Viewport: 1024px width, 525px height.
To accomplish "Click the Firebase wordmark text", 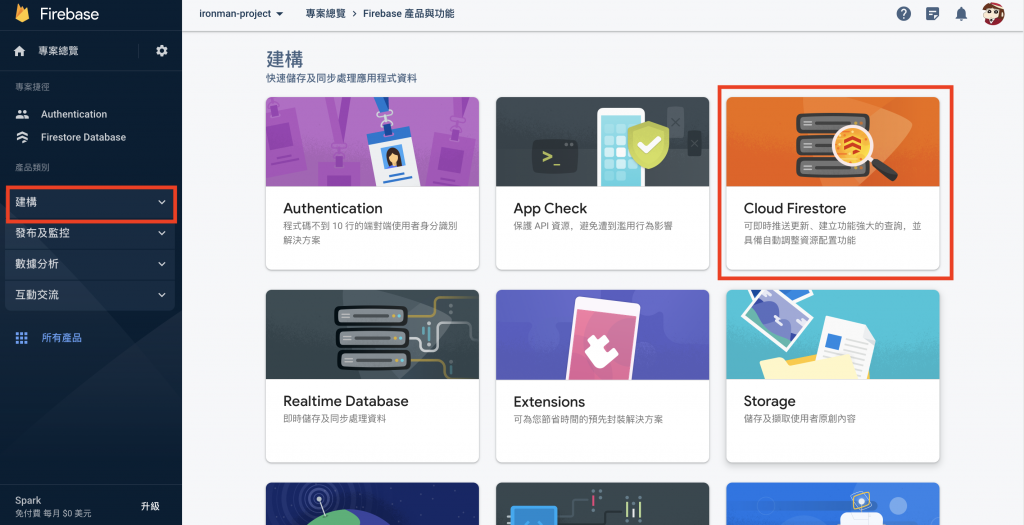I will (69, 14).
